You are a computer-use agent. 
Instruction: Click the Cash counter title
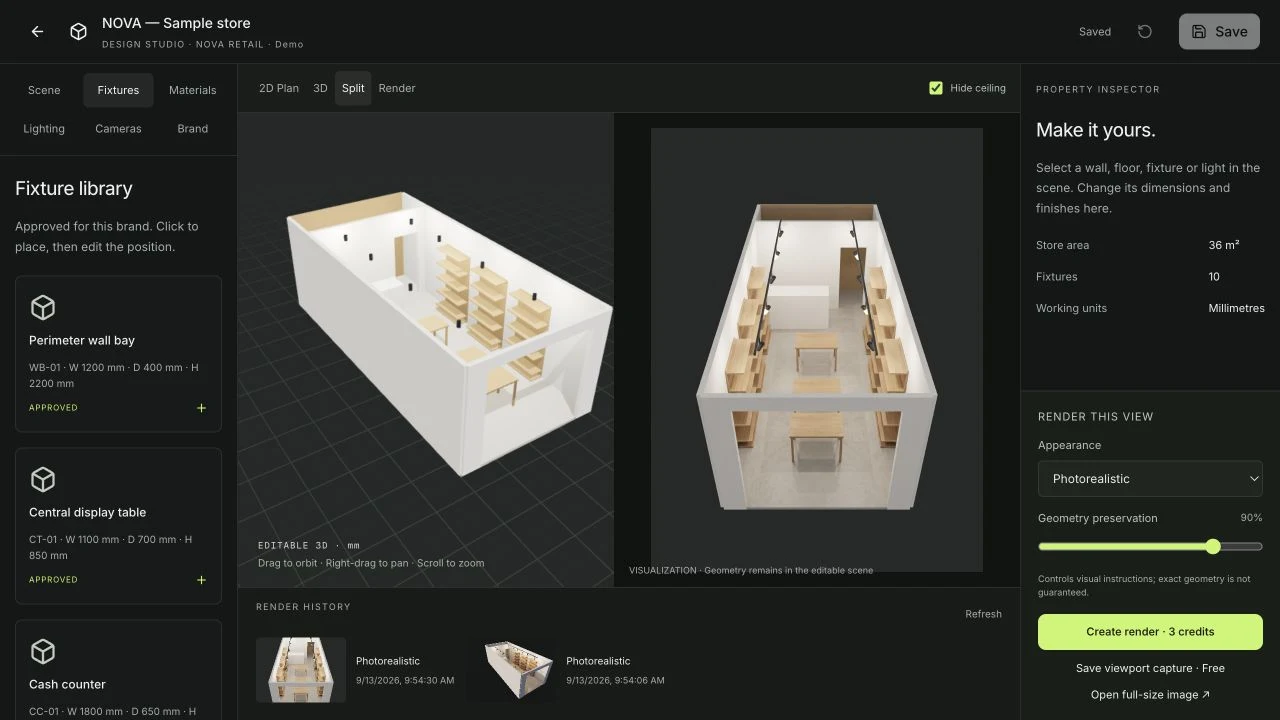pos(67,684)
